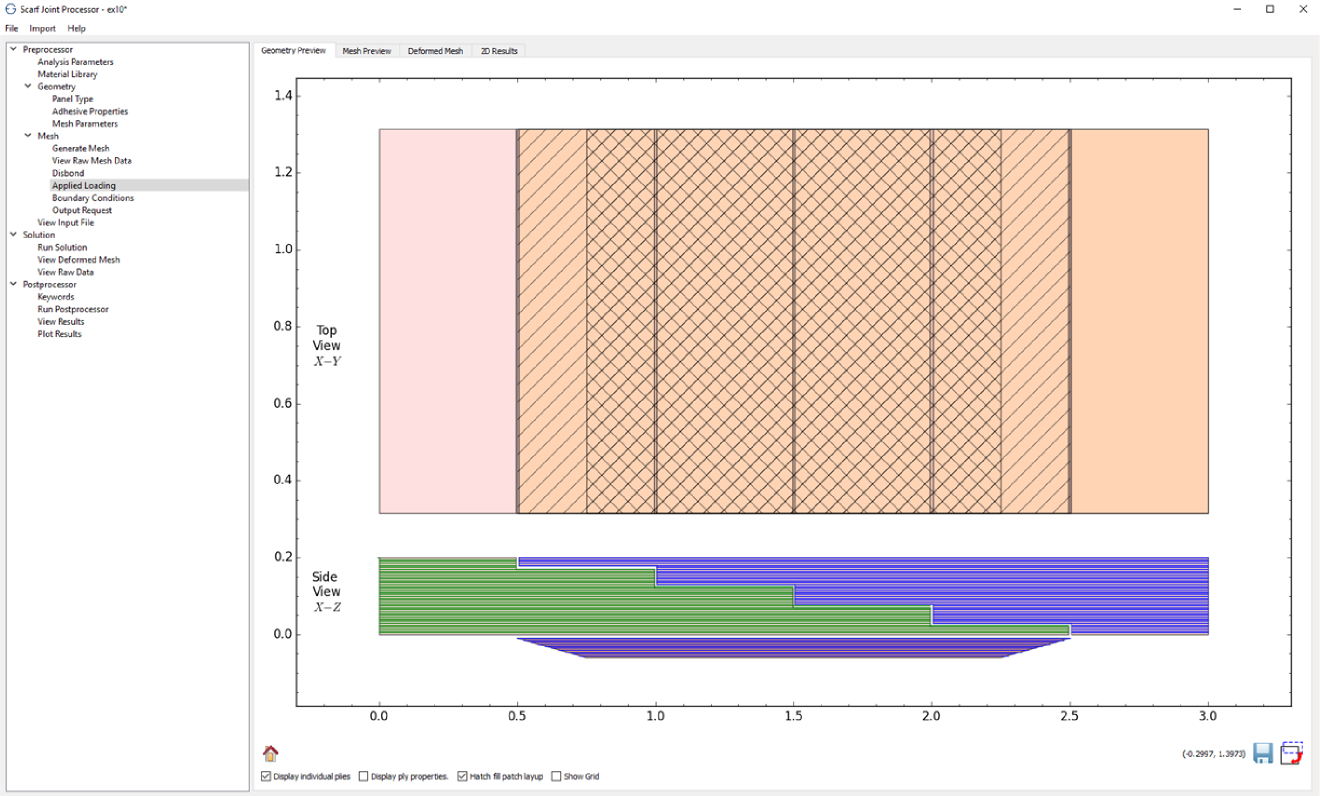Open the Import menu
This screenshot has width=1320, height=796.
pyautogui.click(x=43, y=28)
